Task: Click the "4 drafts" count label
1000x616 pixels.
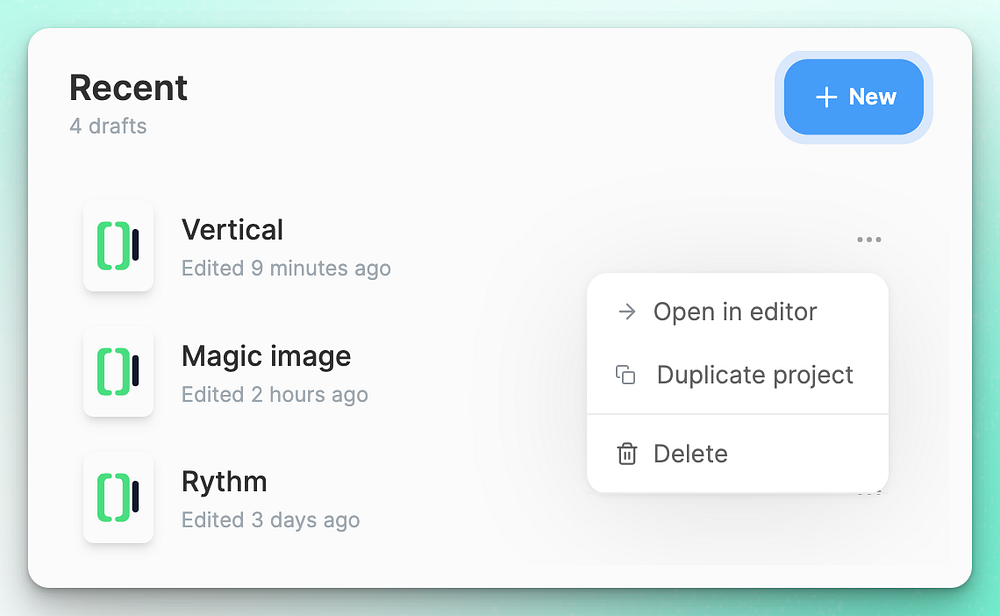Action: click(108, 126)
